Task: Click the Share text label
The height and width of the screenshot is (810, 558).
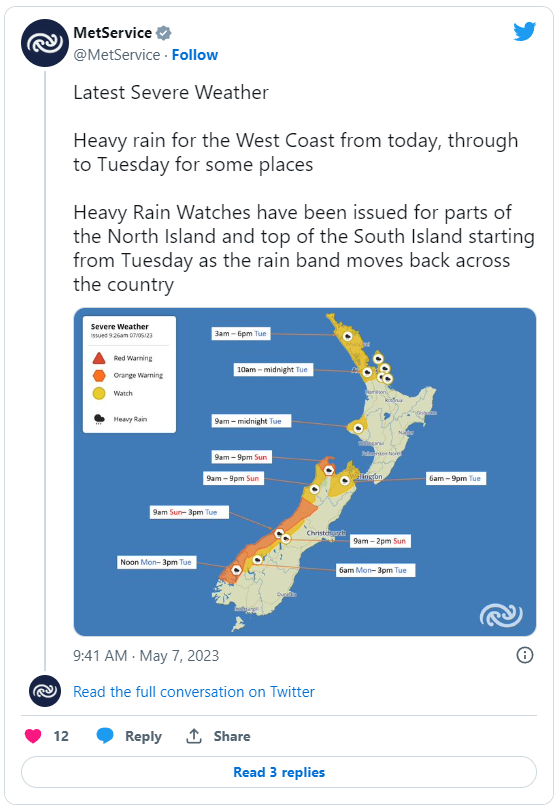Action: (232, 736)
